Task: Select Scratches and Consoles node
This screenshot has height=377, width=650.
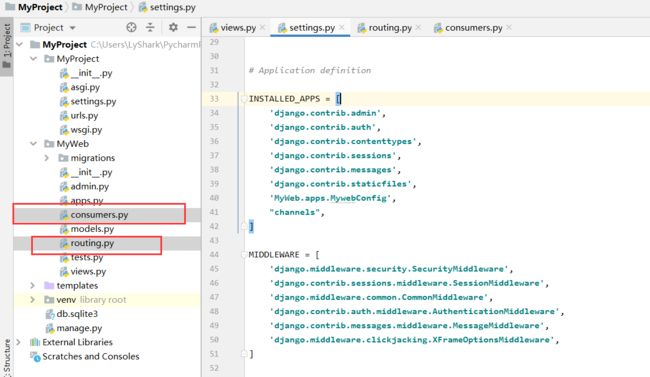Action: tap(91, 356)
